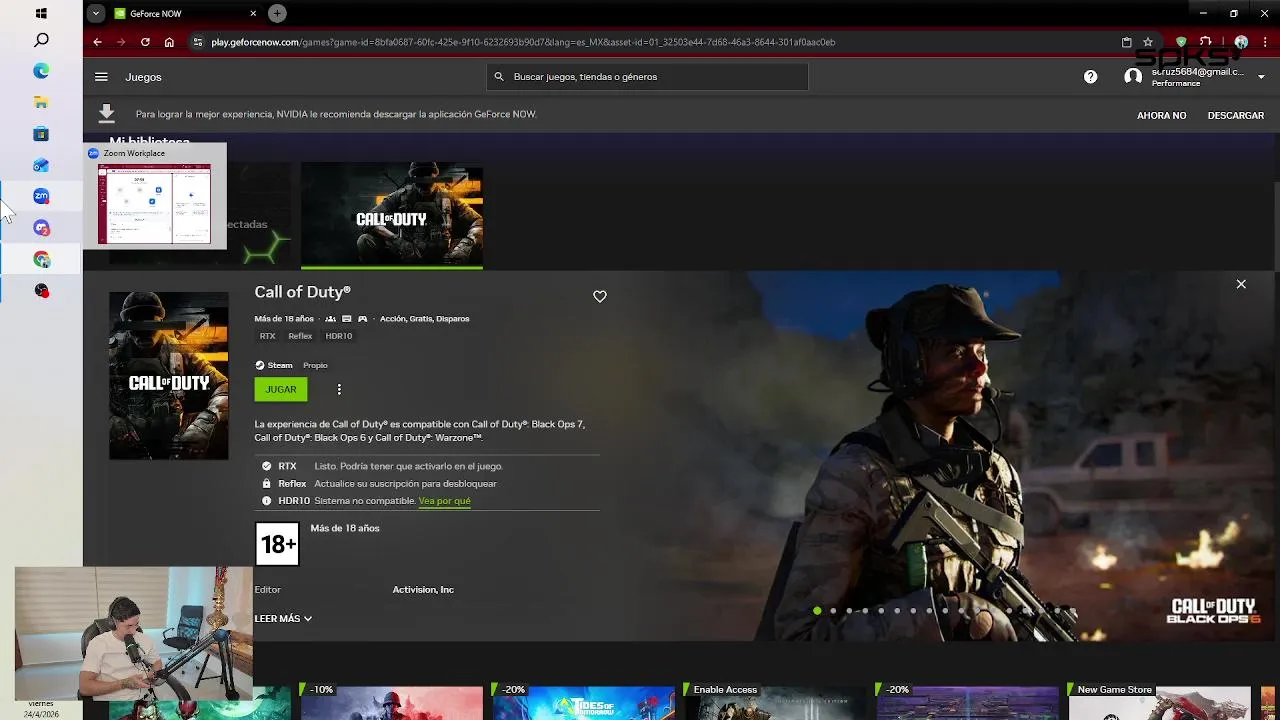Open Discord from the taskbar
1280x720 pixels.
41,228
